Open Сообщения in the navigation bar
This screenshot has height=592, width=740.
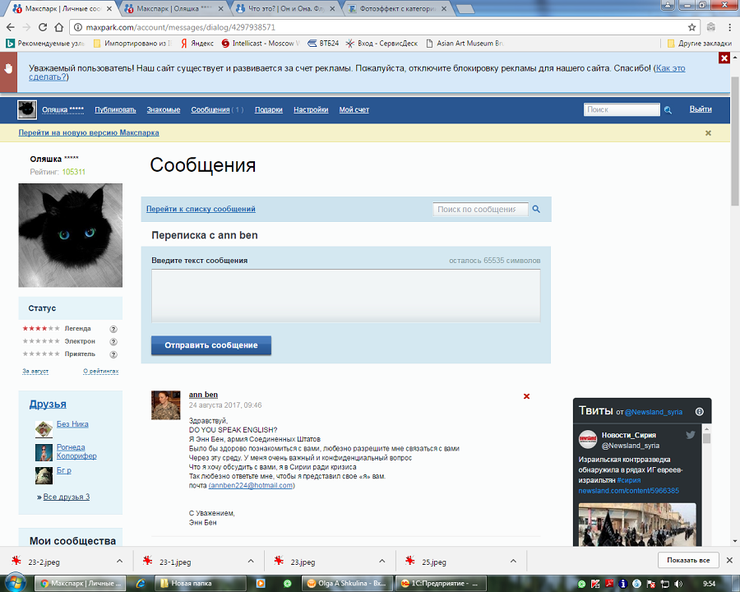210,109
